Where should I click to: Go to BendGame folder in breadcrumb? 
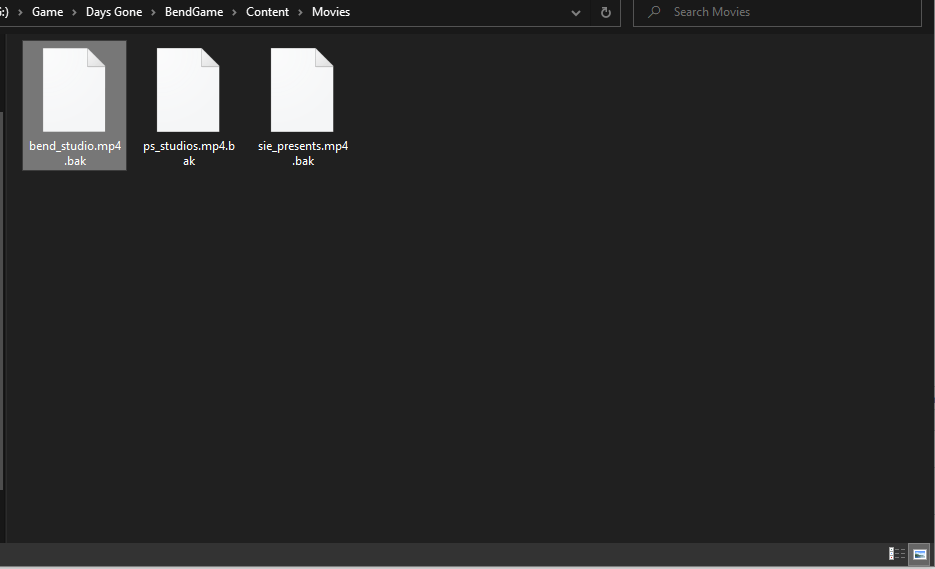click(x=194, y=12)
